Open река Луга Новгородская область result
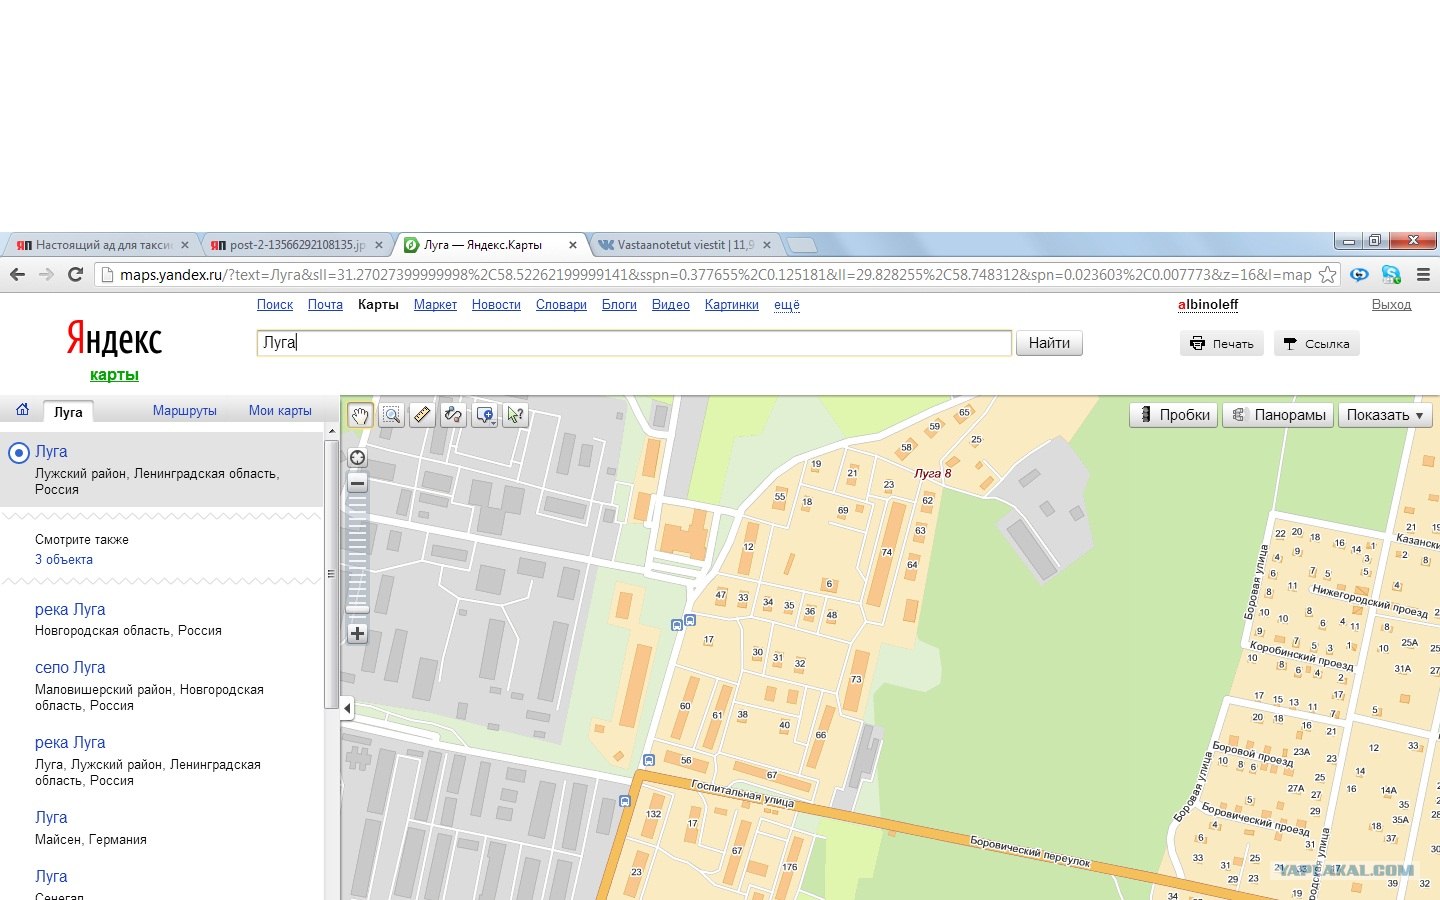 70,610
